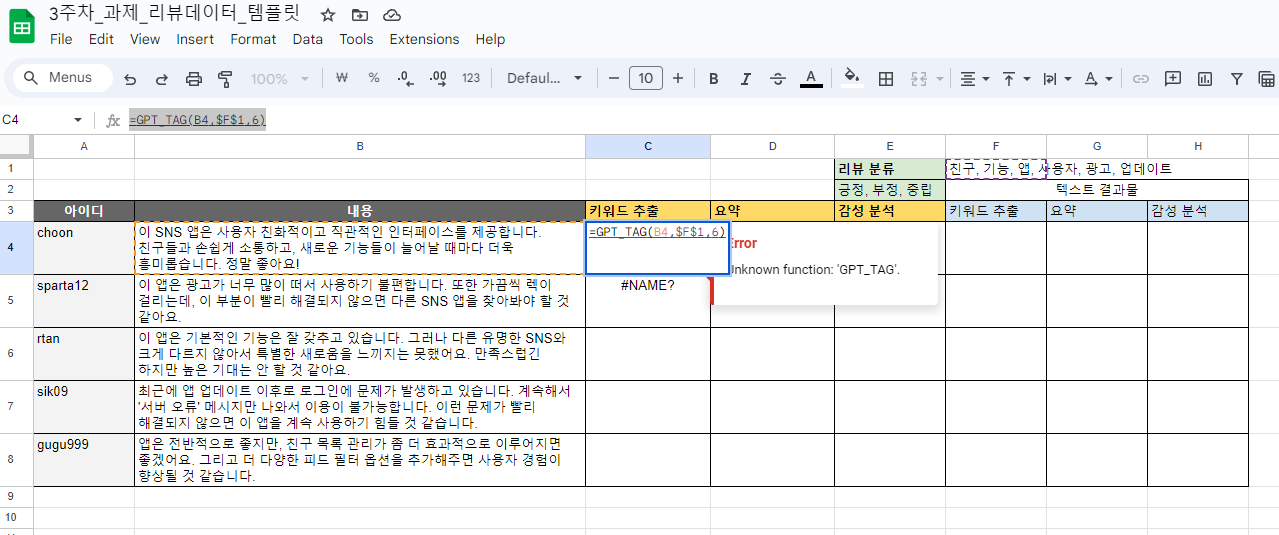Decrease font size minus button

(x=614, y=78)
